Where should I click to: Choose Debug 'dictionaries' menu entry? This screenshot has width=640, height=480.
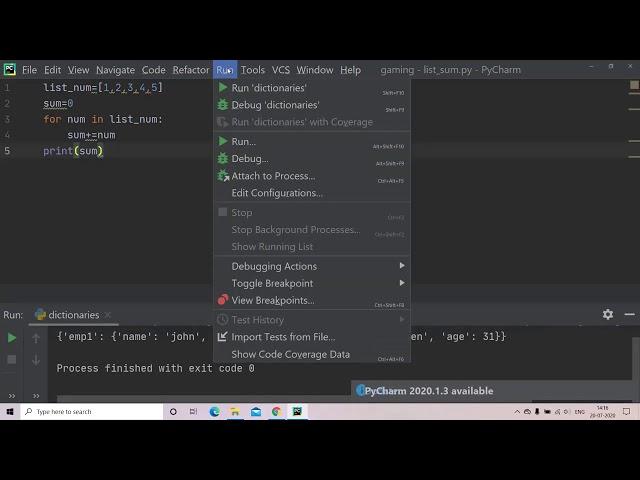pos(312,105)
